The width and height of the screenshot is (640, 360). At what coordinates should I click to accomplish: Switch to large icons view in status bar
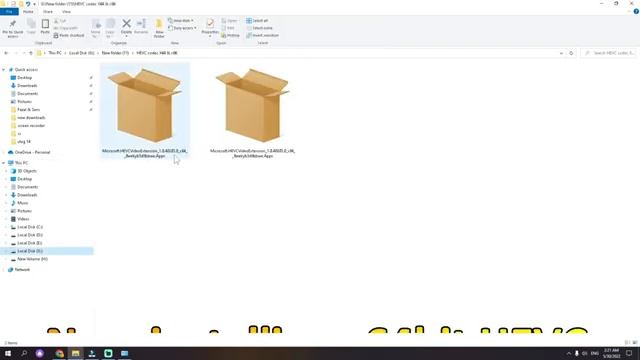tap(635, 343)
